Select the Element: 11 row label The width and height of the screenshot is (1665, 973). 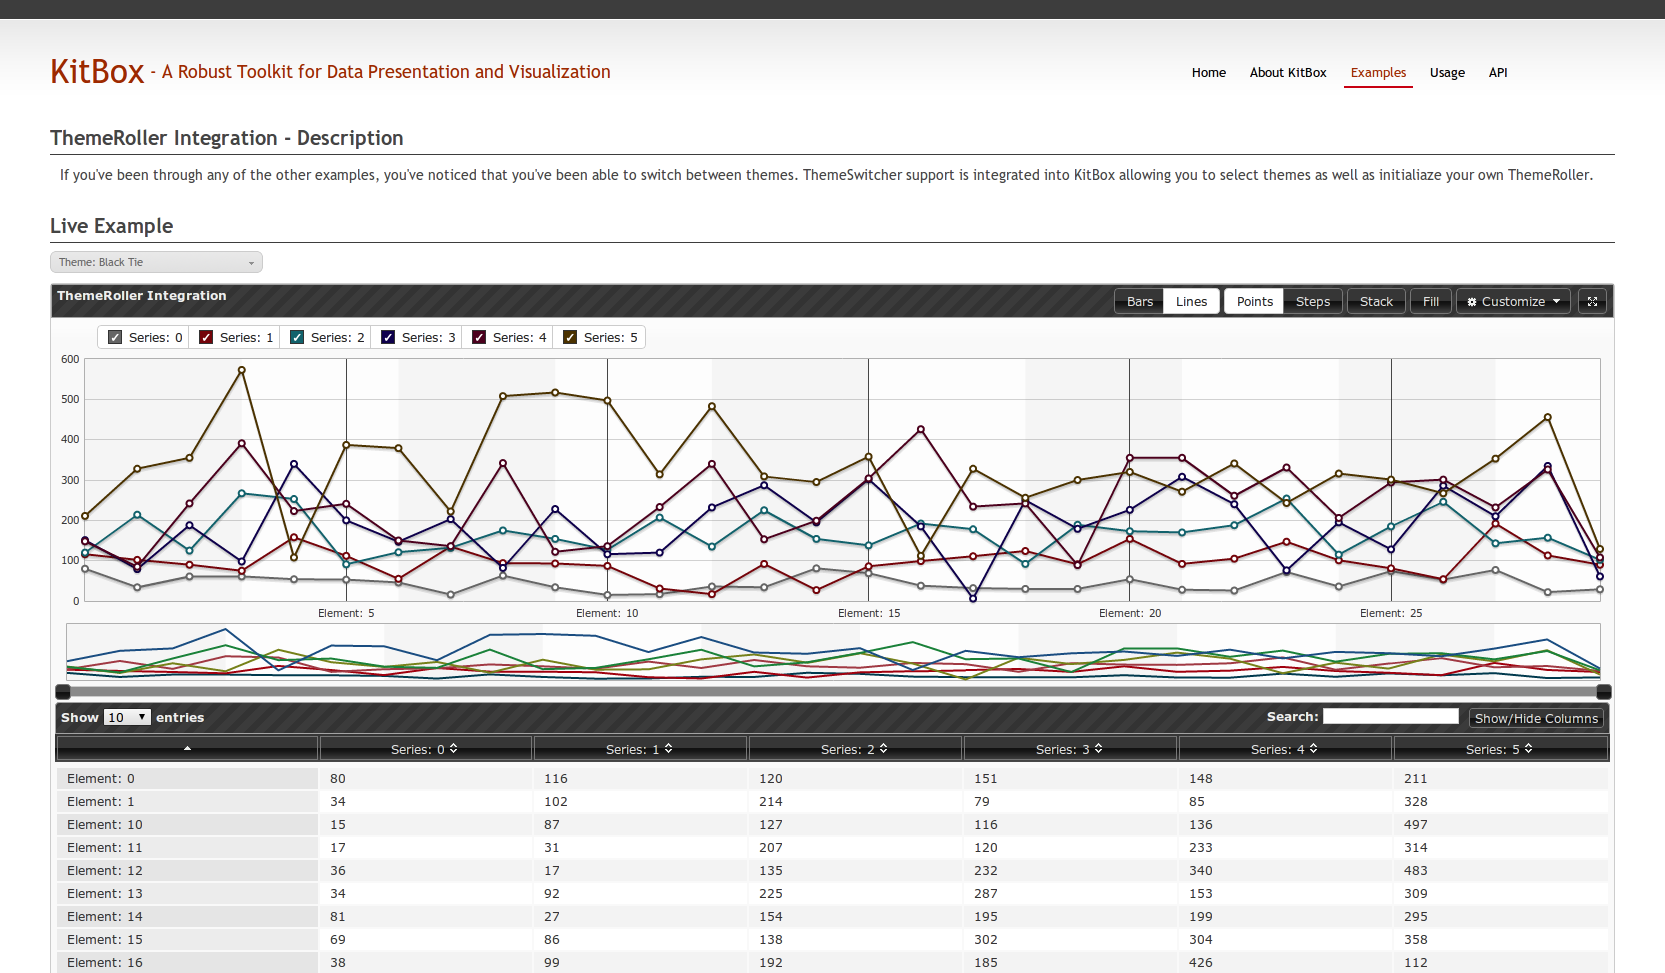[187, 847]
